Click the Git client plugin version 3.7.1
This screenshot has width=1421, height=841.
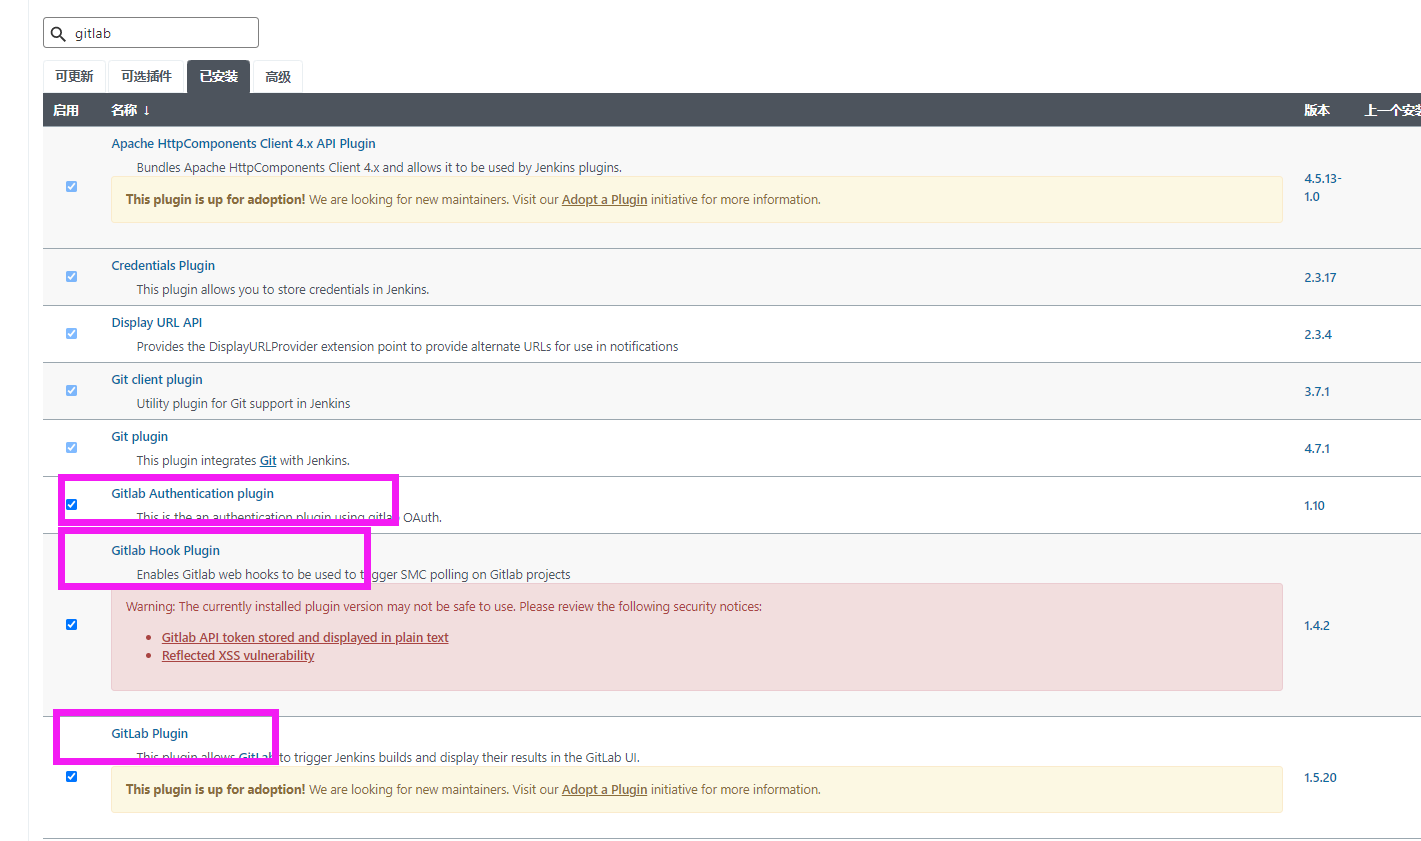pyautogui.click(x=1317, y=392)
